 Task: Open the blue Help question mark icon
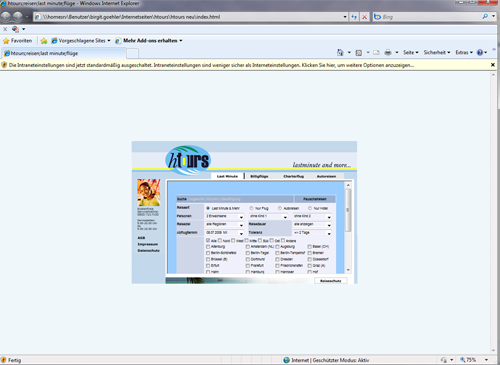tap(480, 52)
